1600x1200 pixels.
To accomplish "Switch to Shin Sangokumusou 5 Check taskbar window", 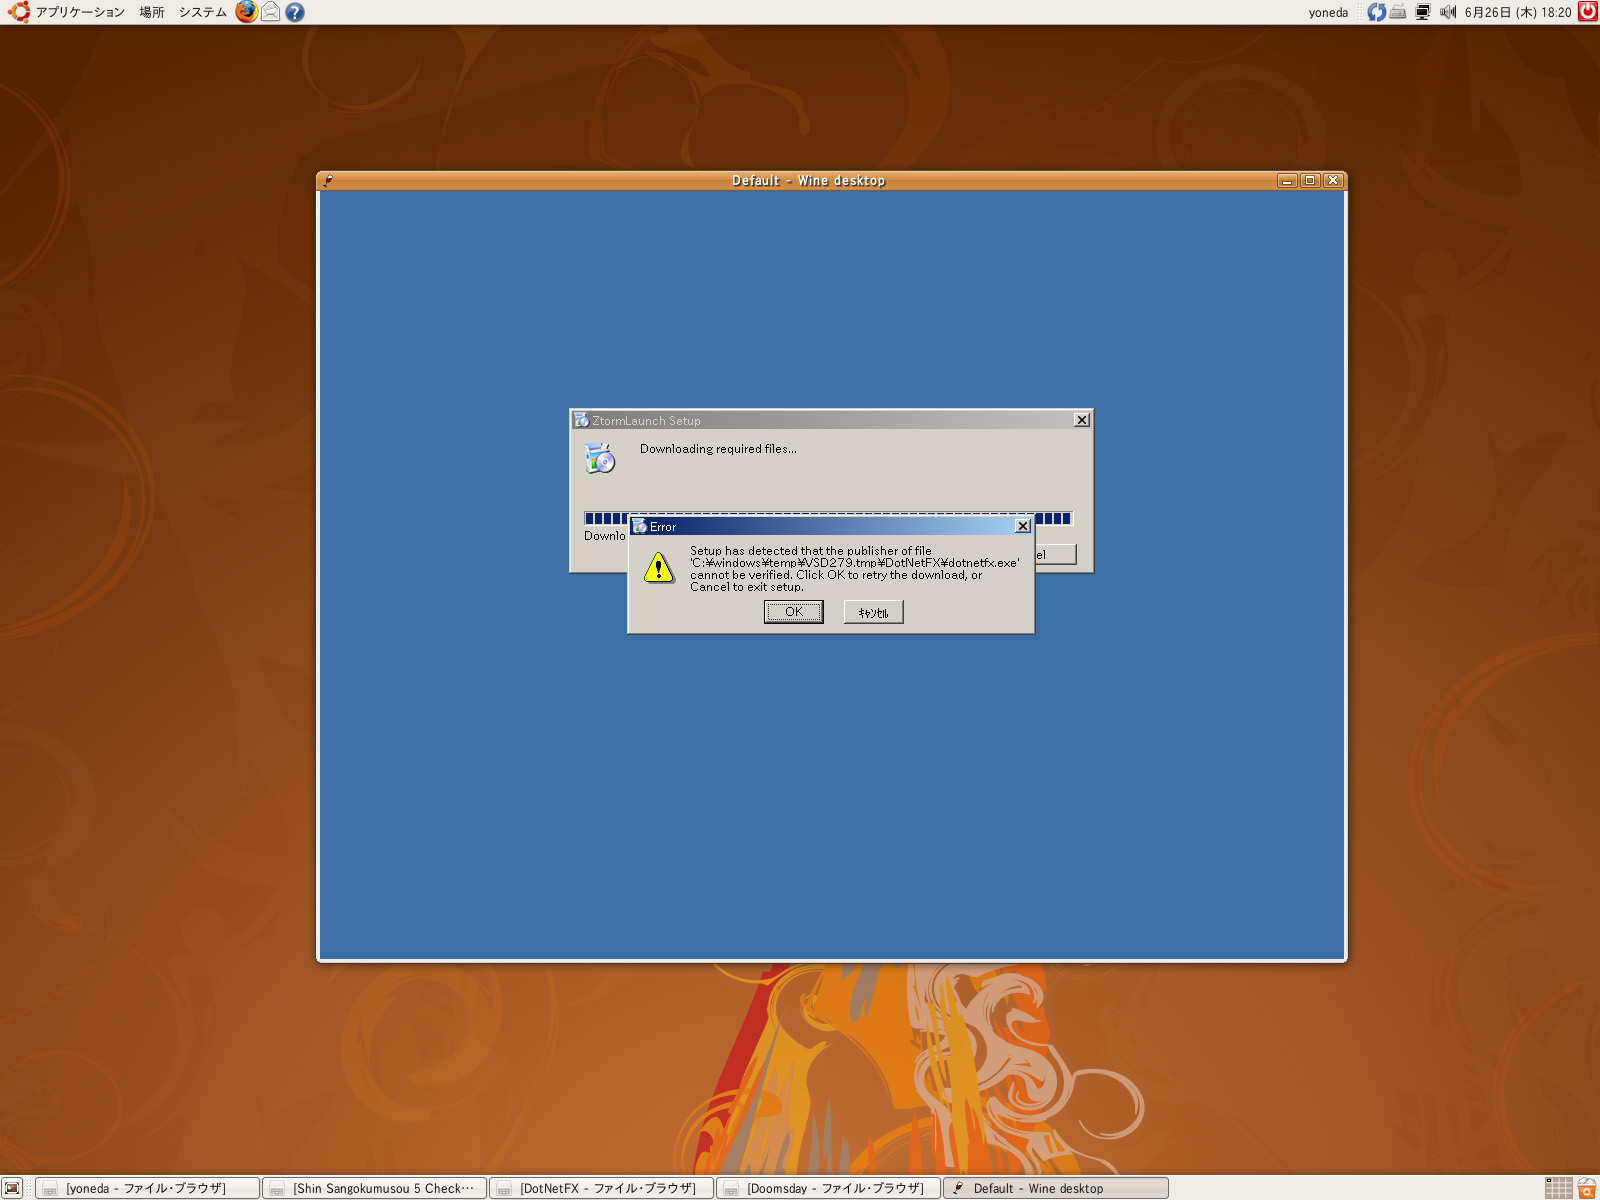I will tap(375, 1188).
